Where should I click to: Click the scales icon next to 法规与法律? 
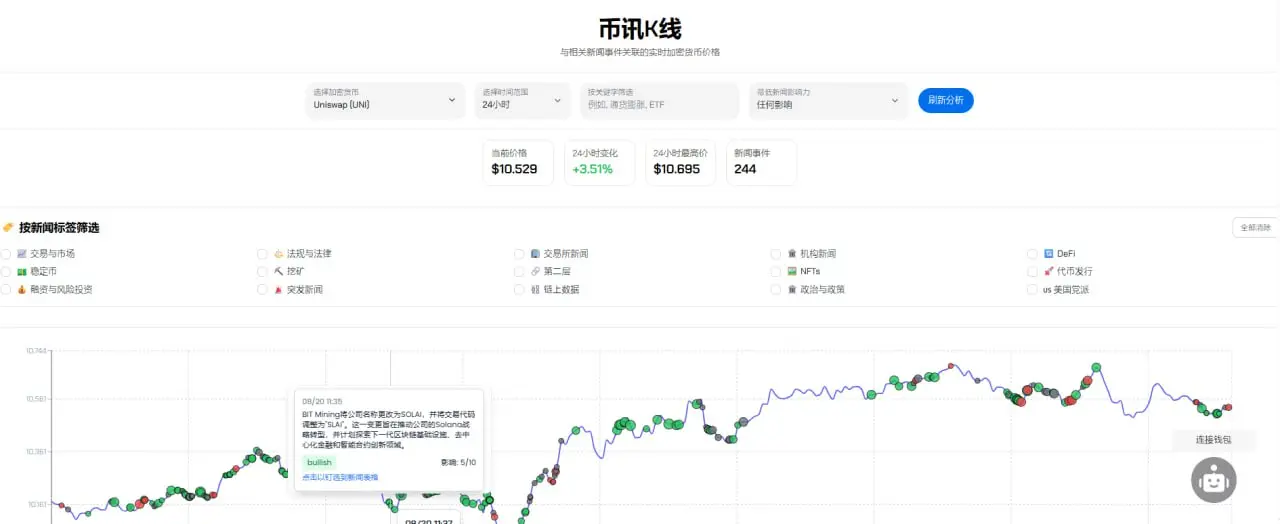coord(279,254)
